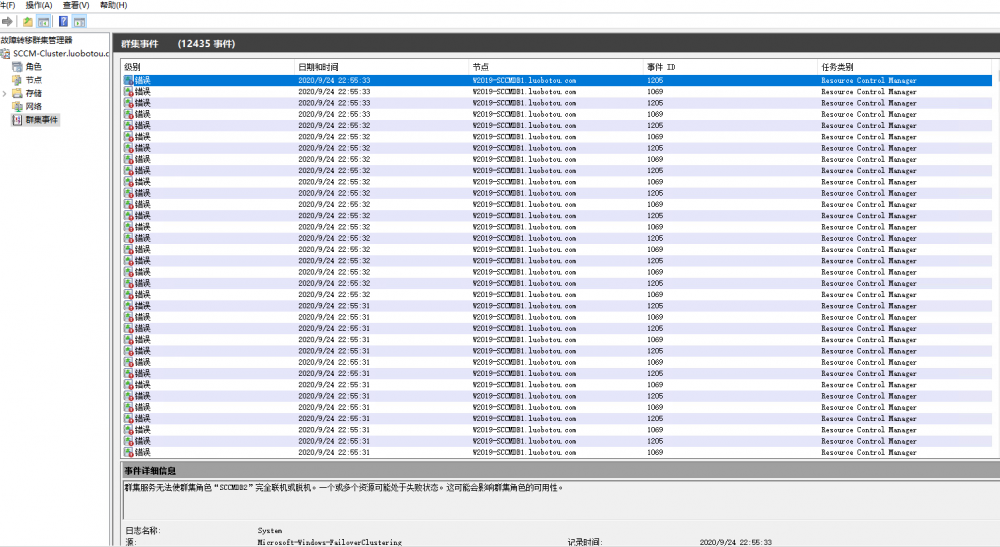Select 群集事件 (Cluster Events) in tree

click(x=41, y=119)
